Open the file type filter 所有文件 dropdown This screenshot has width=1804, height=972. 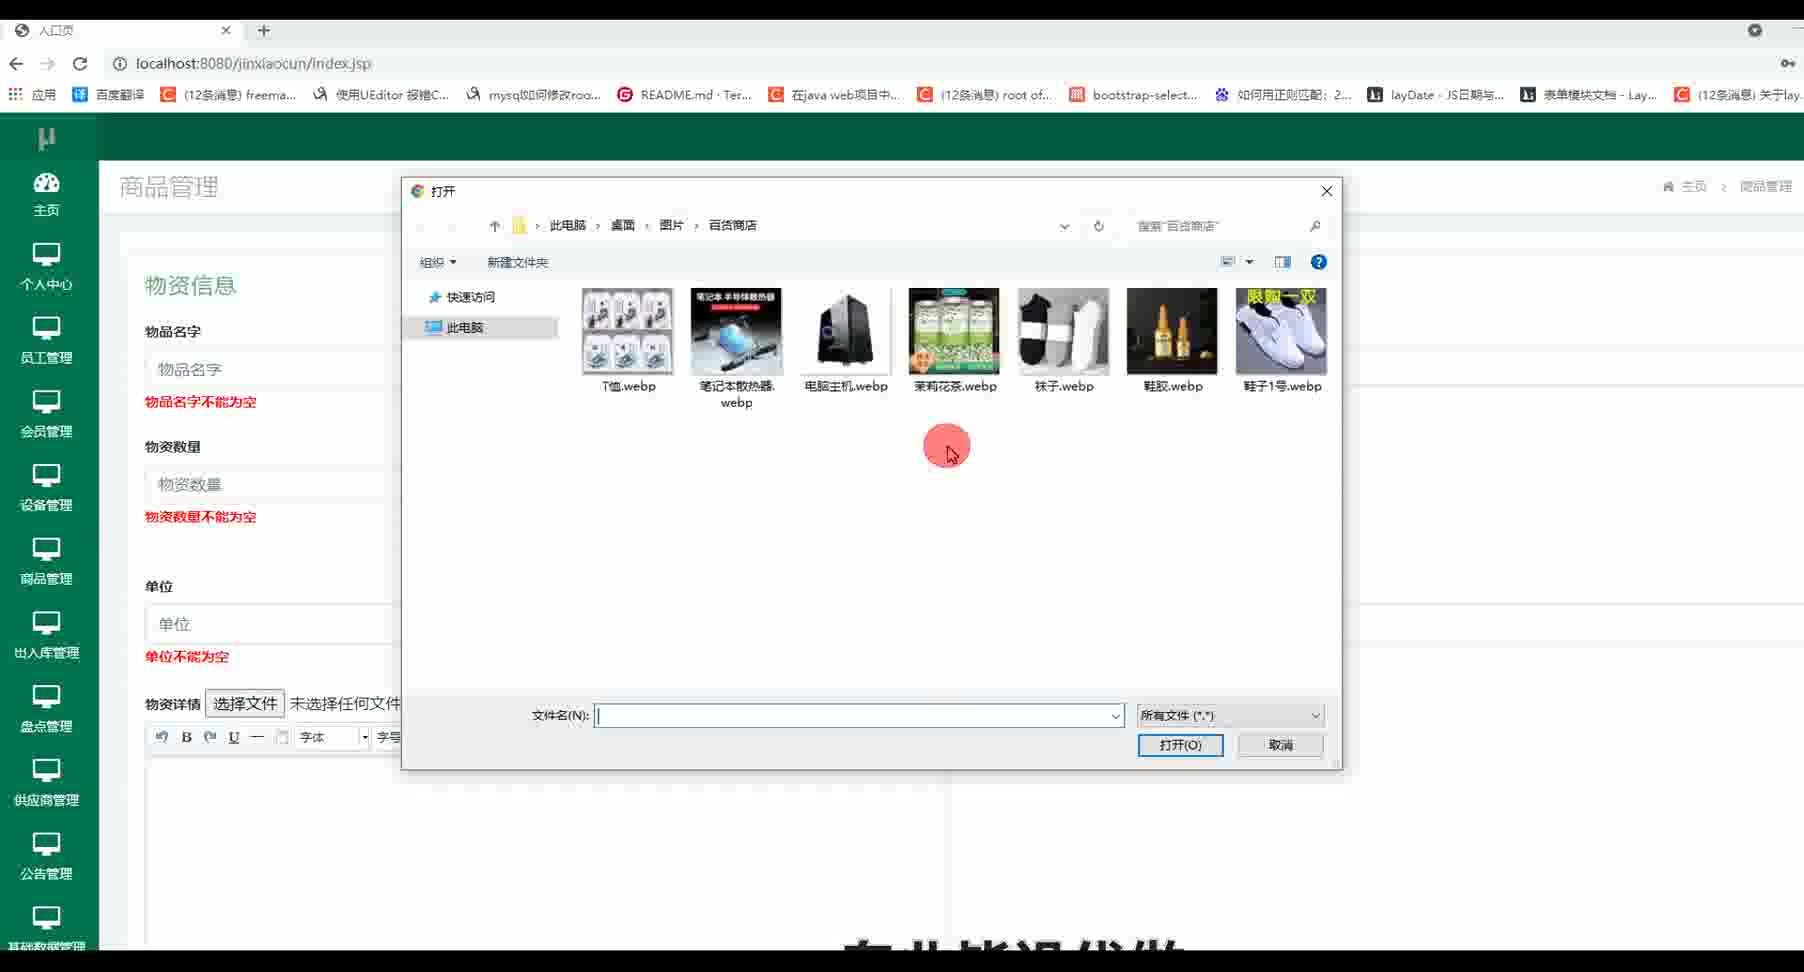[1231, 715]
